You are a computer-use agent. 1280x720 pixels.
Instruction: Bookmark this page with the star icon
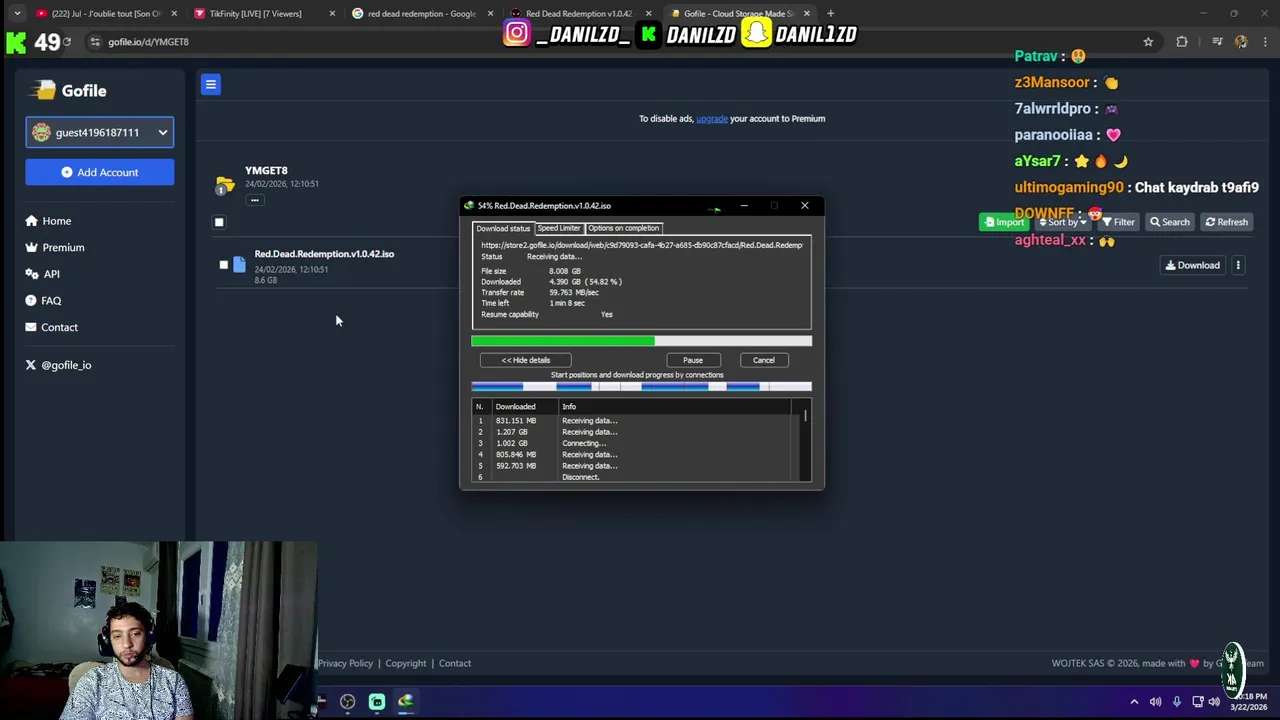pyautogui.click(x=1148, y=42)
